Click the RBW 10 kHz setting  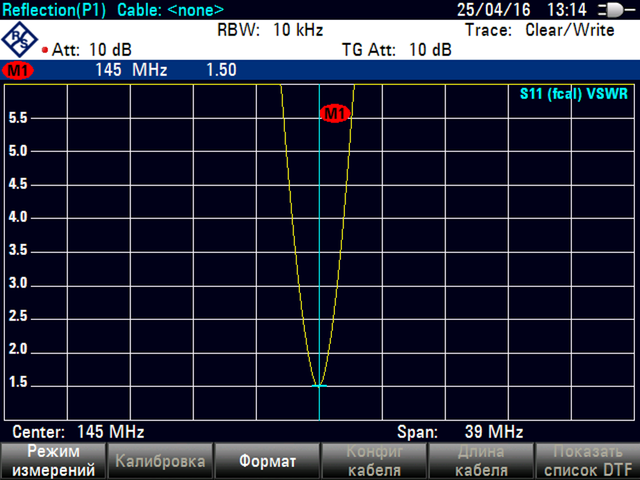270,30
